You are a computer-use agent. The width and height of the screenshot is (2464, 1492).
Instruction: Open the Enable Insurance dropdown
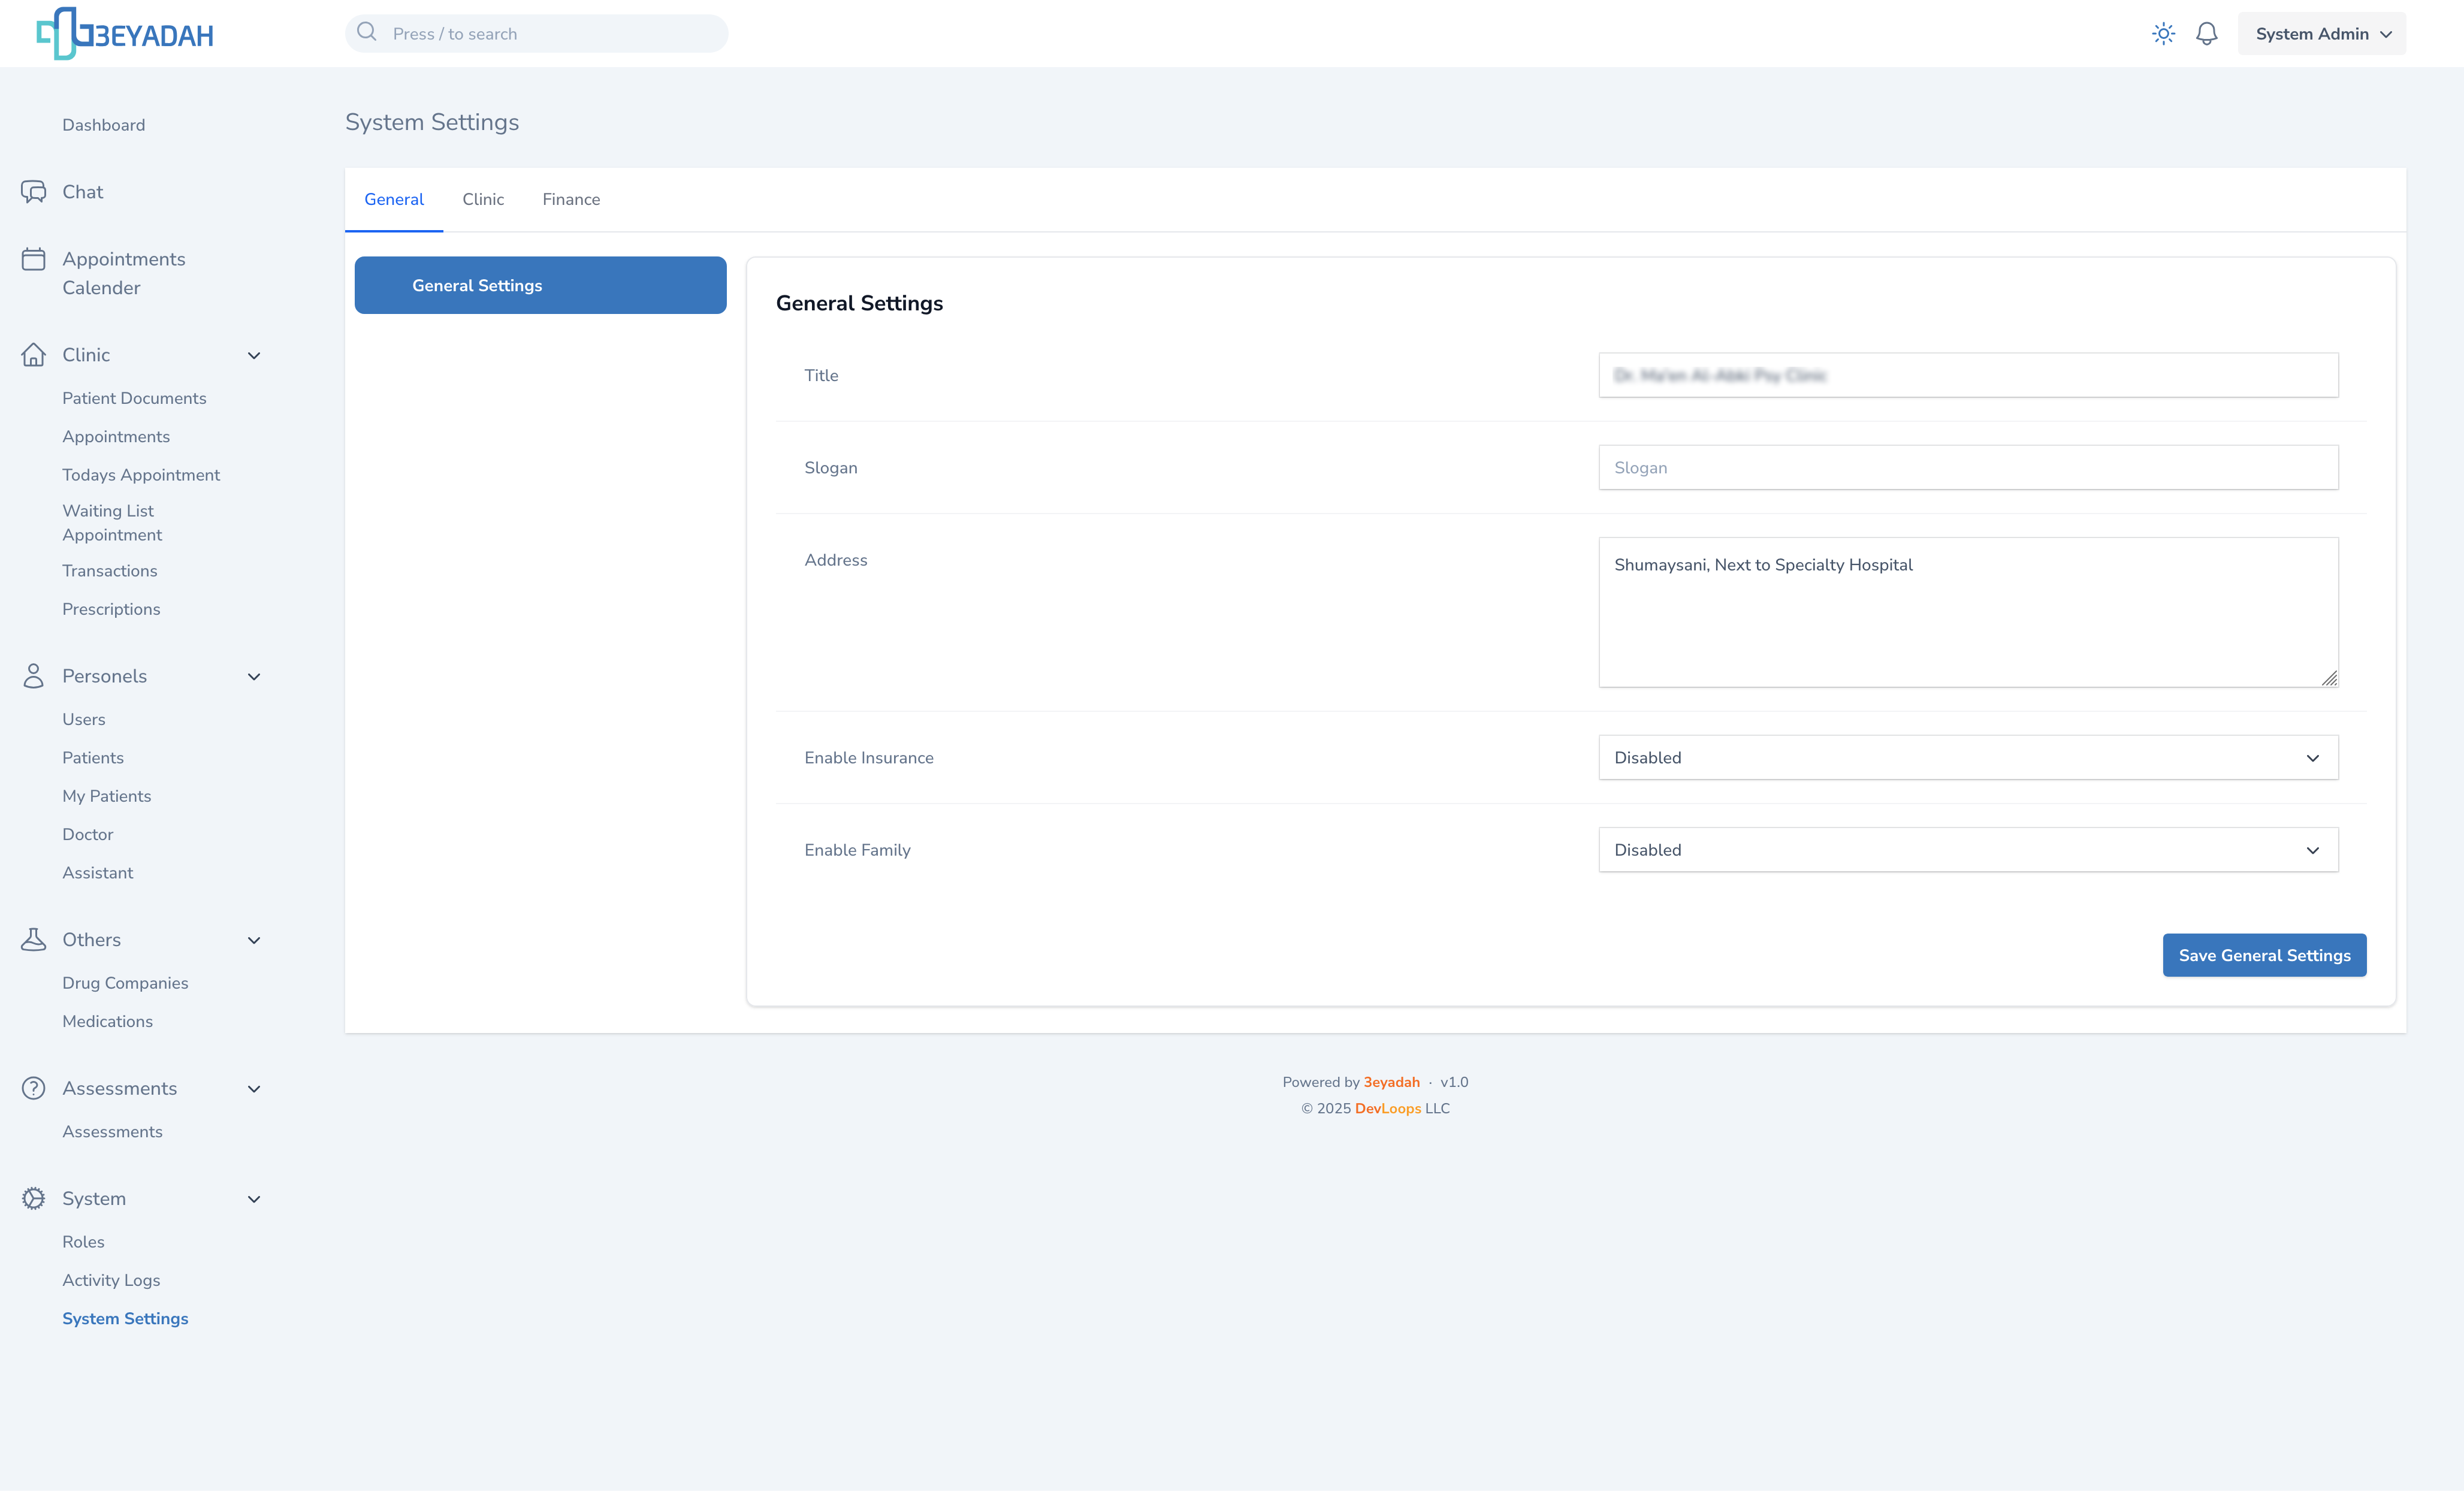(x=1967, y=758)
